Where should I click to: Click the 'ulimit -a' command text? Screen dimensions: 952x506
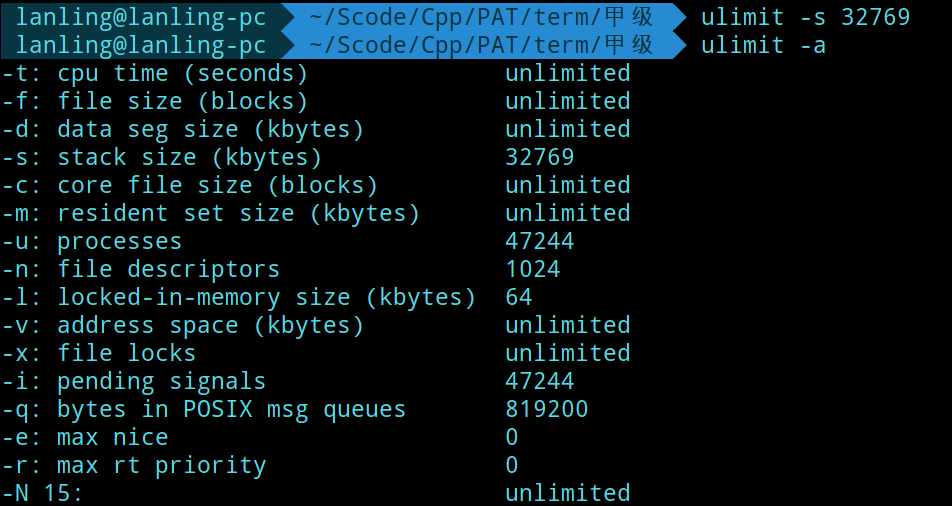[x=763, y=45]
